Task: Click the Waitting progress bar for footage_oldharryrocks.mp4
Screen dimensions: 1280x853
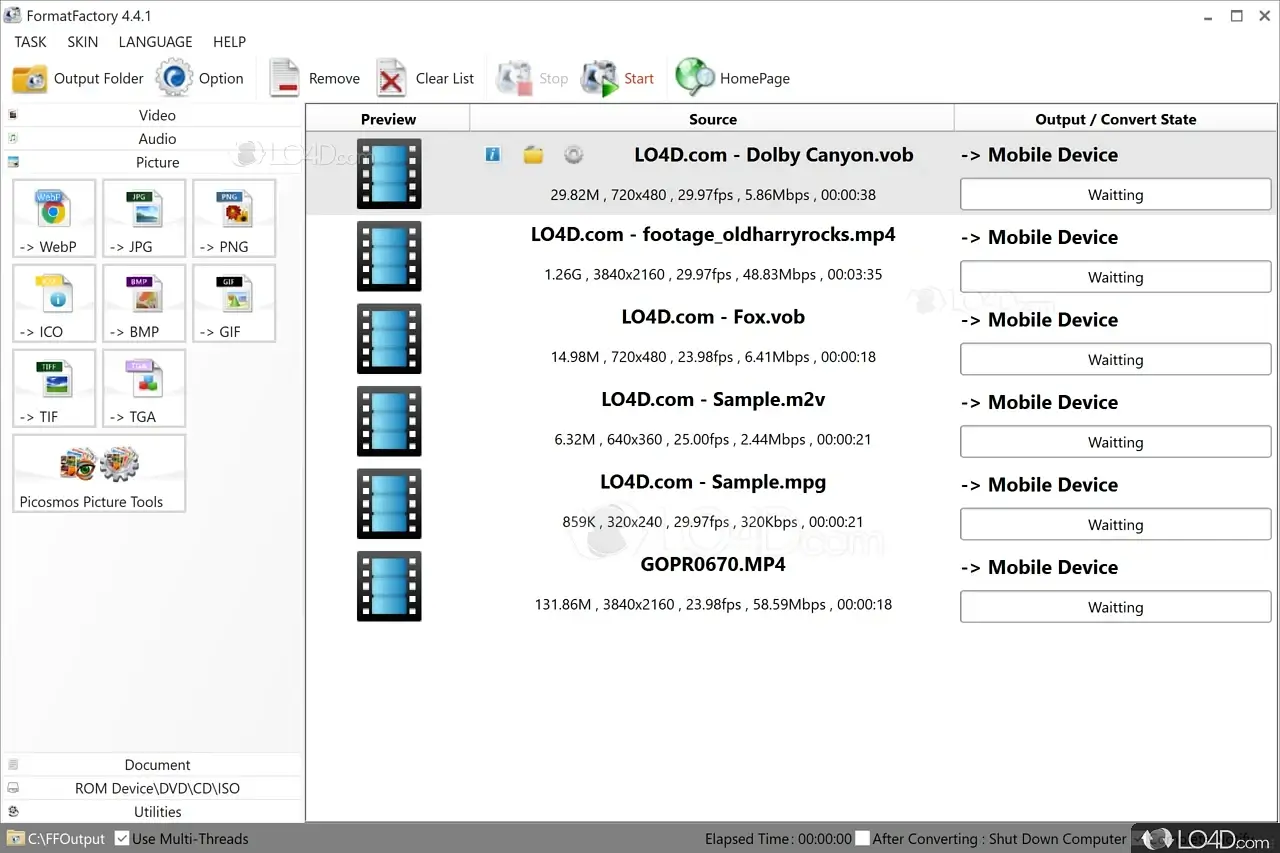Action: pos(1116,277)
